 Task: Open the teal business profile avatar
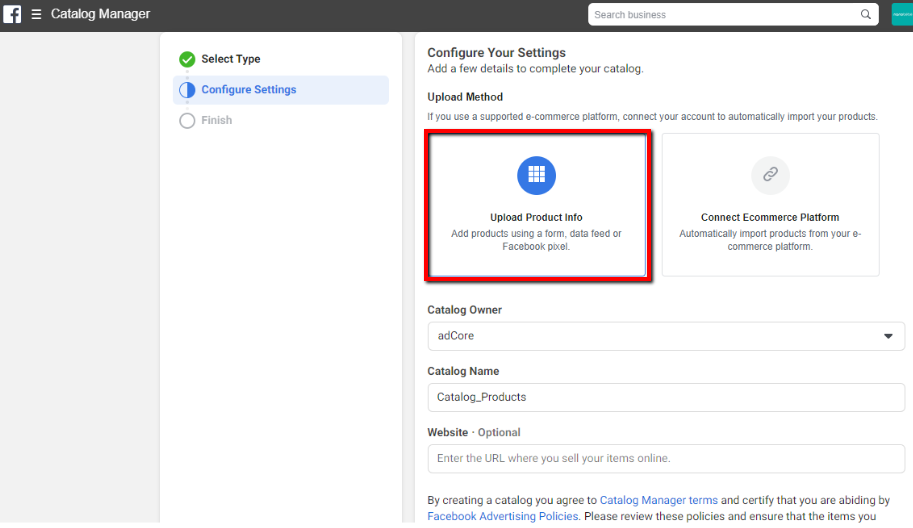coord(901,15)
